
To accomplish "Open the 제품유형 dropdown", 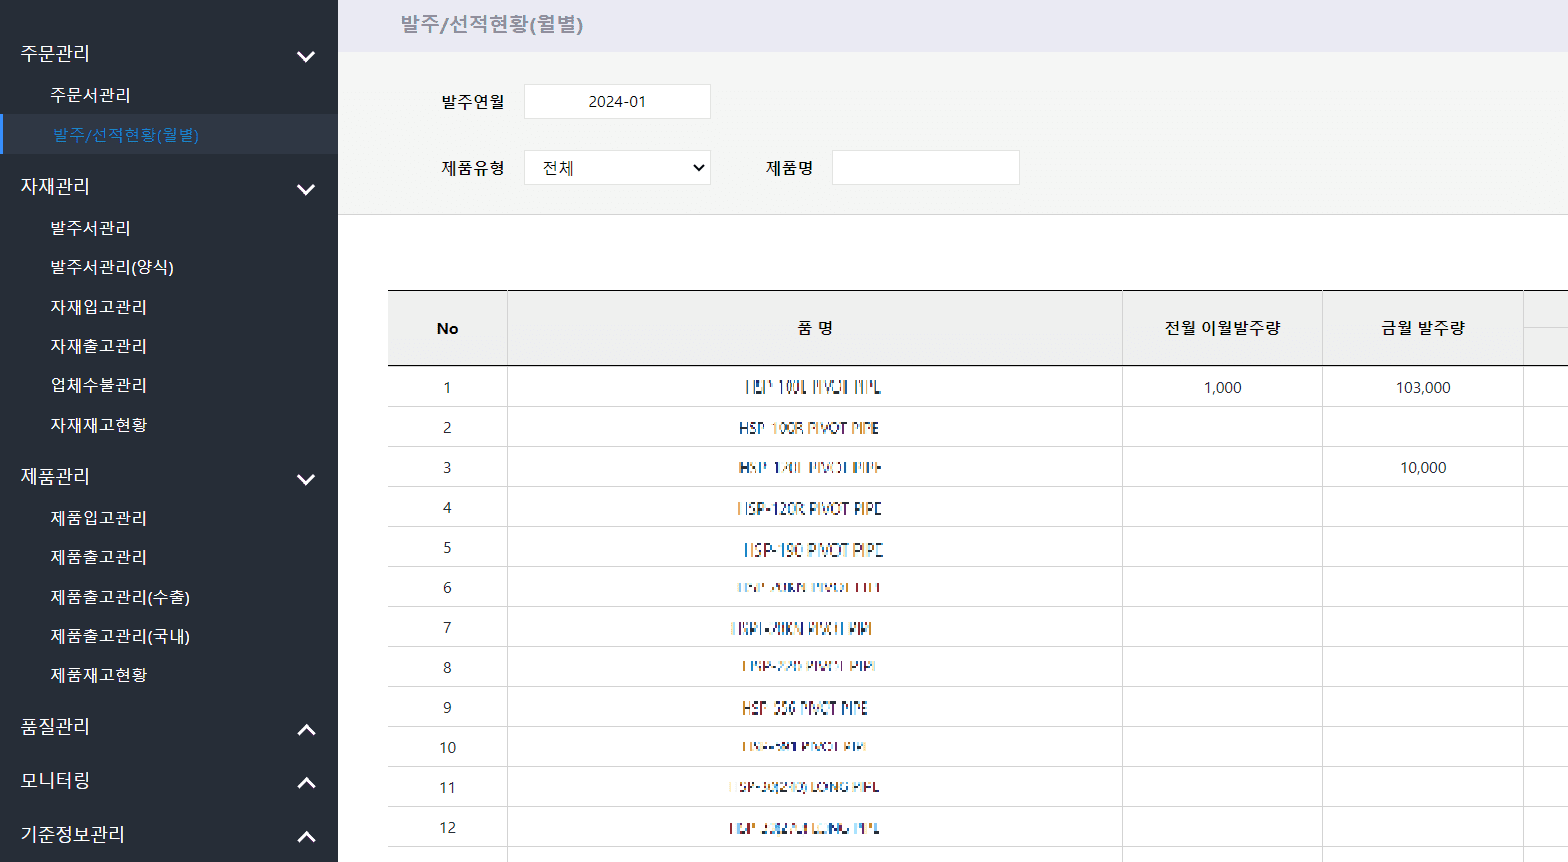I will (617, 168).
